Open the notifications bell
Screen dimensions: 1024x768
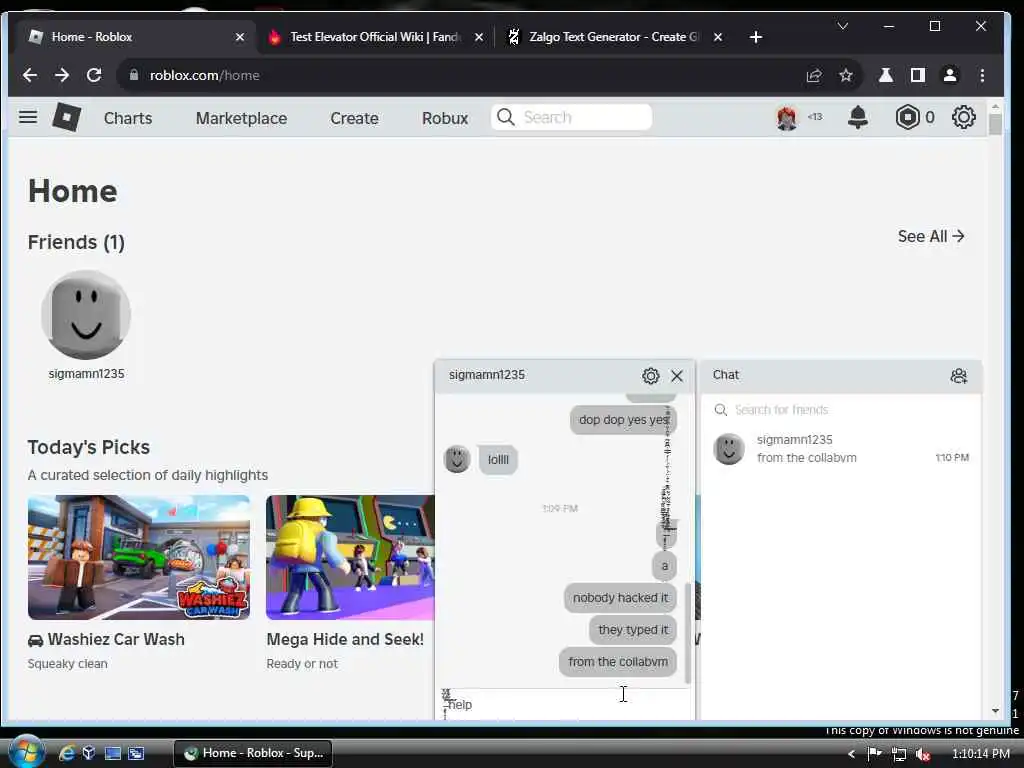[x=857, y=118]
